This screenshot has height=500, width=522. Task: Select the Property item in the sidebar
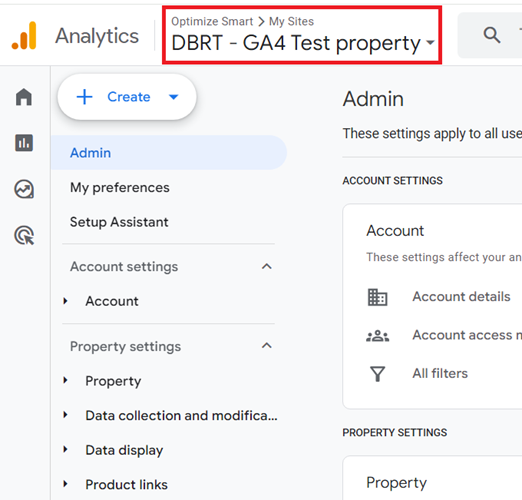pos(113,381)
